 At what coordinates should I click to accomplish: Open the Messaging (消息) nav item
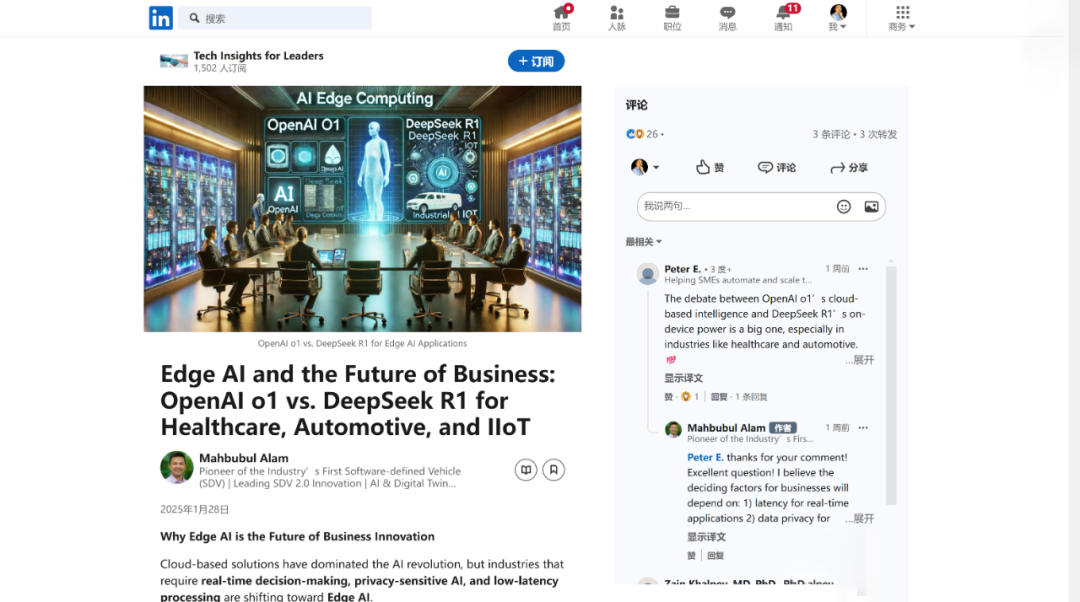(x=727, y=18)
